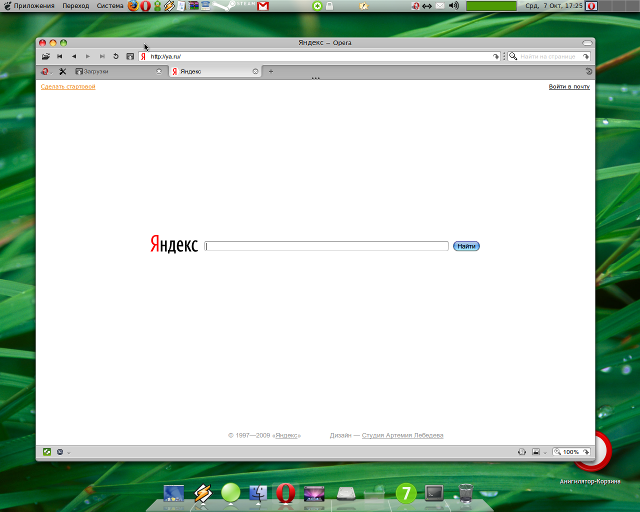This screenshot has height=512, width=640.
Task: Open the Home icon in the toolbar
Action: 130,56
